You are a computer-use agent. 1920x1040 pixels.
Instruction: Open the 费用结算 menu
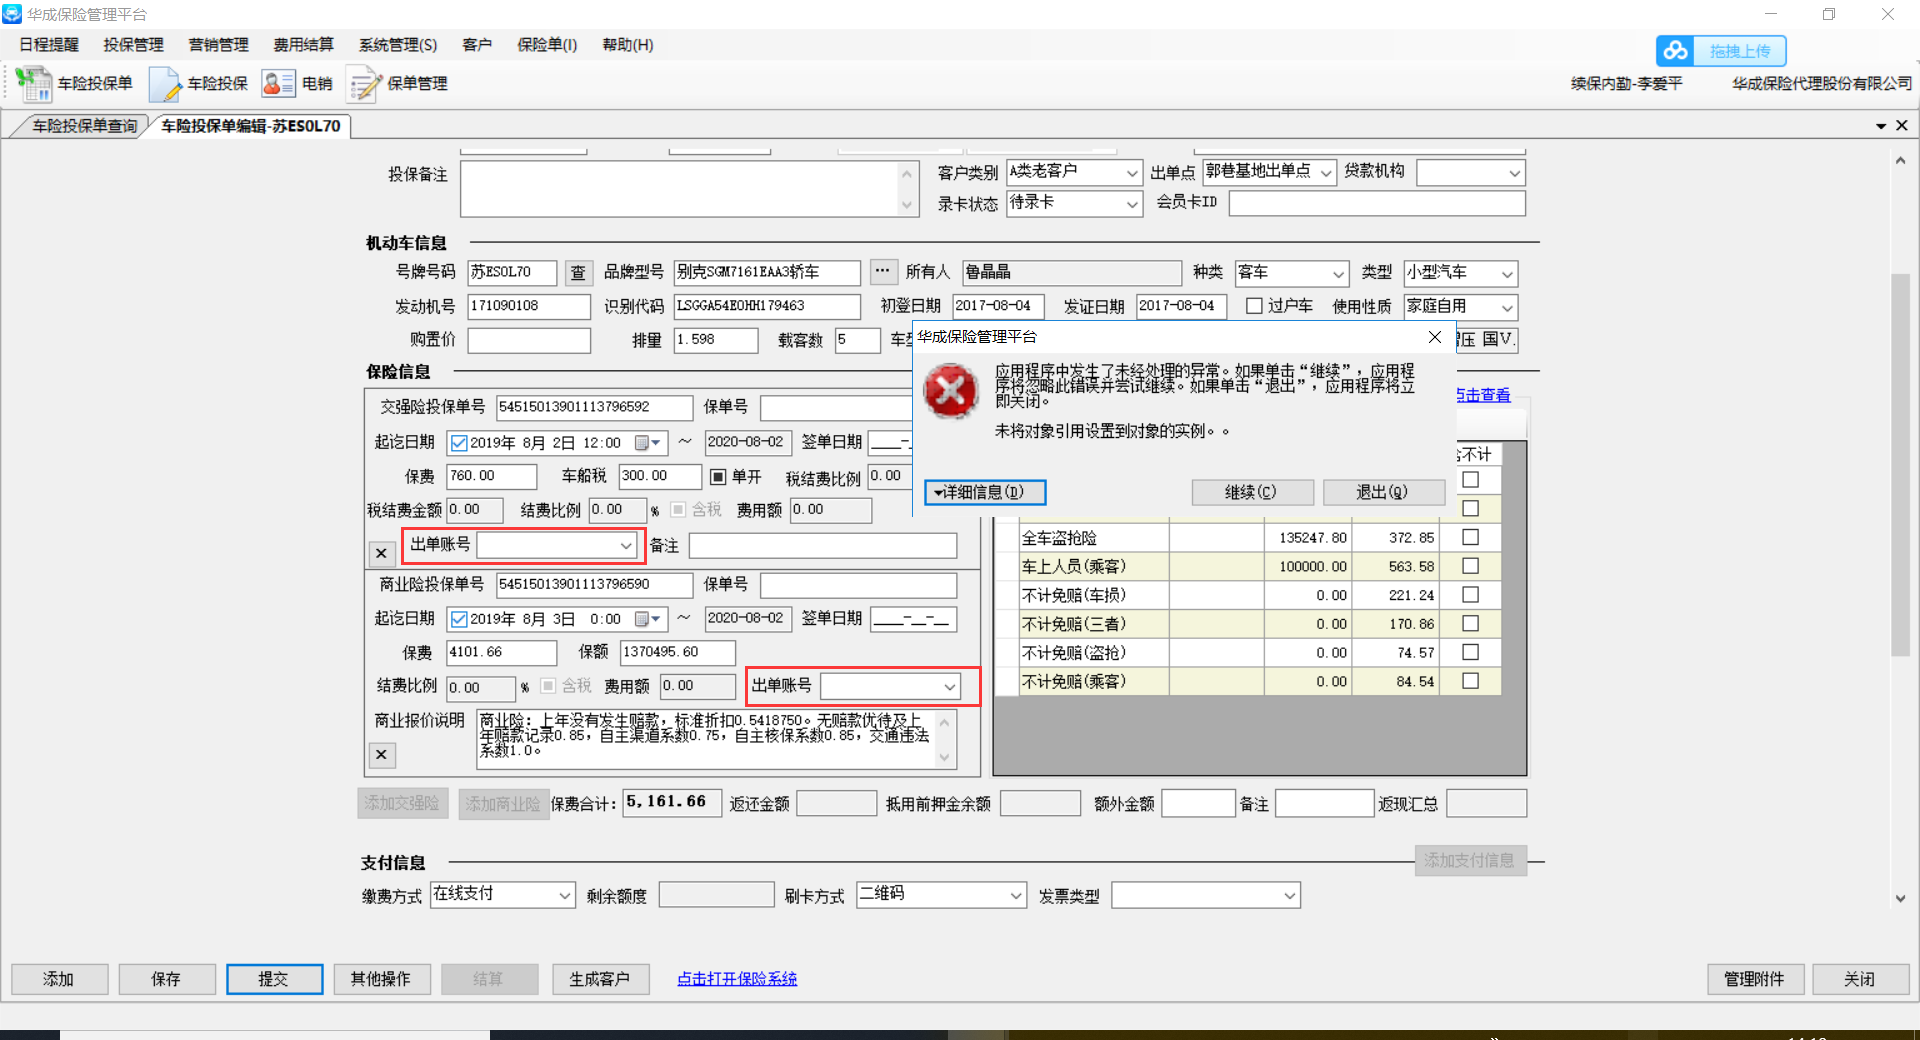click(303, 45)
